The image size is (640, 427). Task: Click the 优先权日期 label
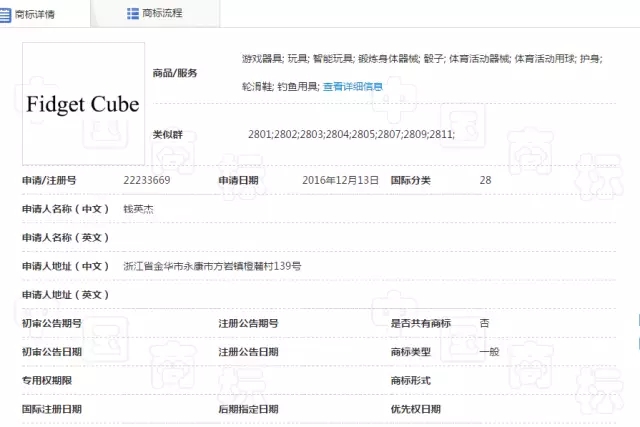[x=416, y=409]
